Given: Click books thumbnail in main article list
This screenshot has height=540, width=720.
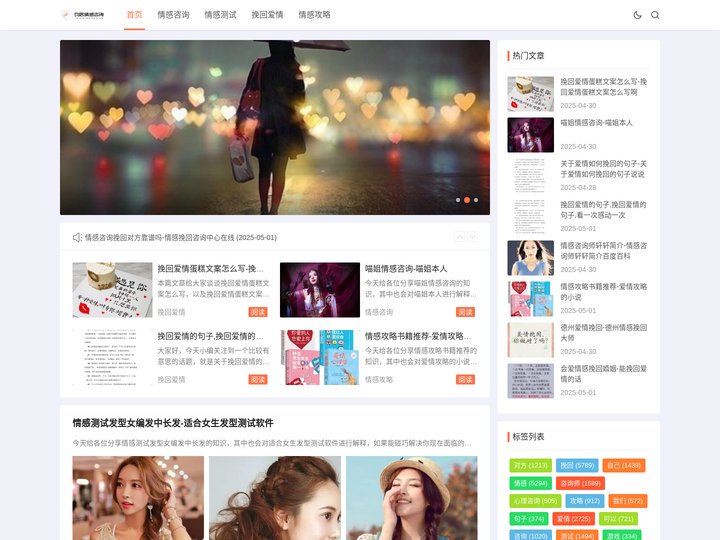Looking at the screenshot, I should (x=320, y=357).
